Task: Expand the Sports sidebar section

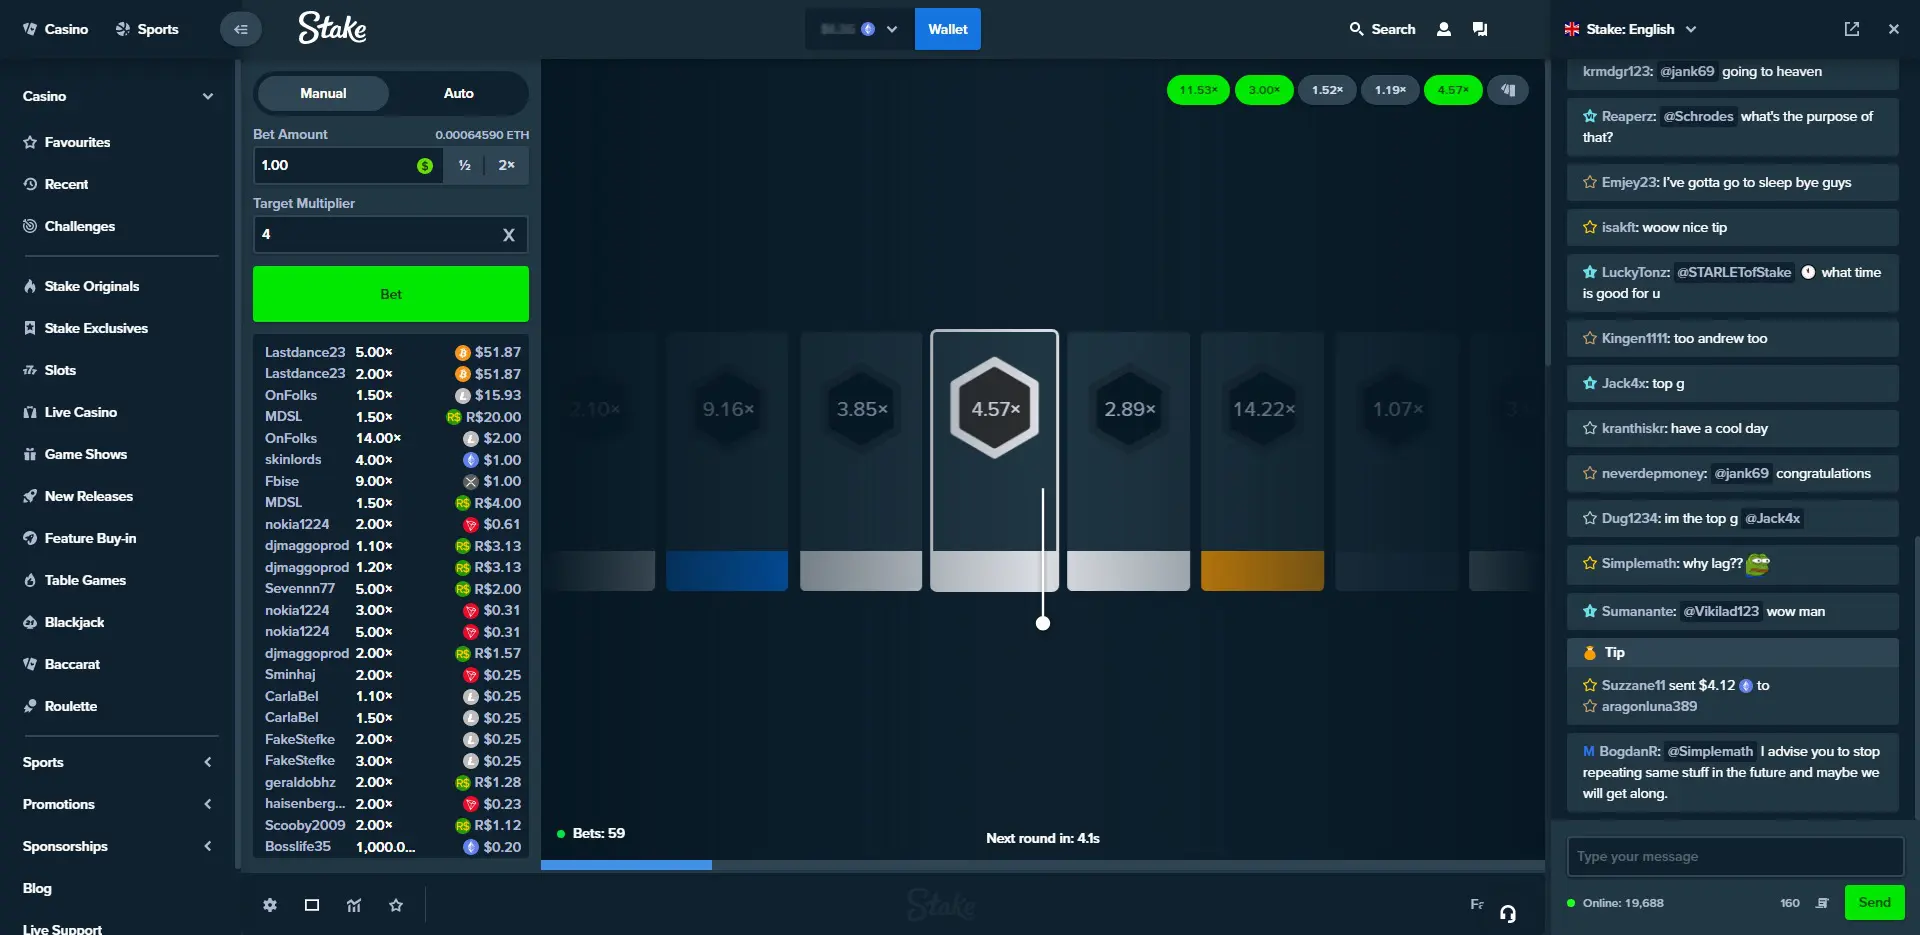Action: tap(208, 762)
